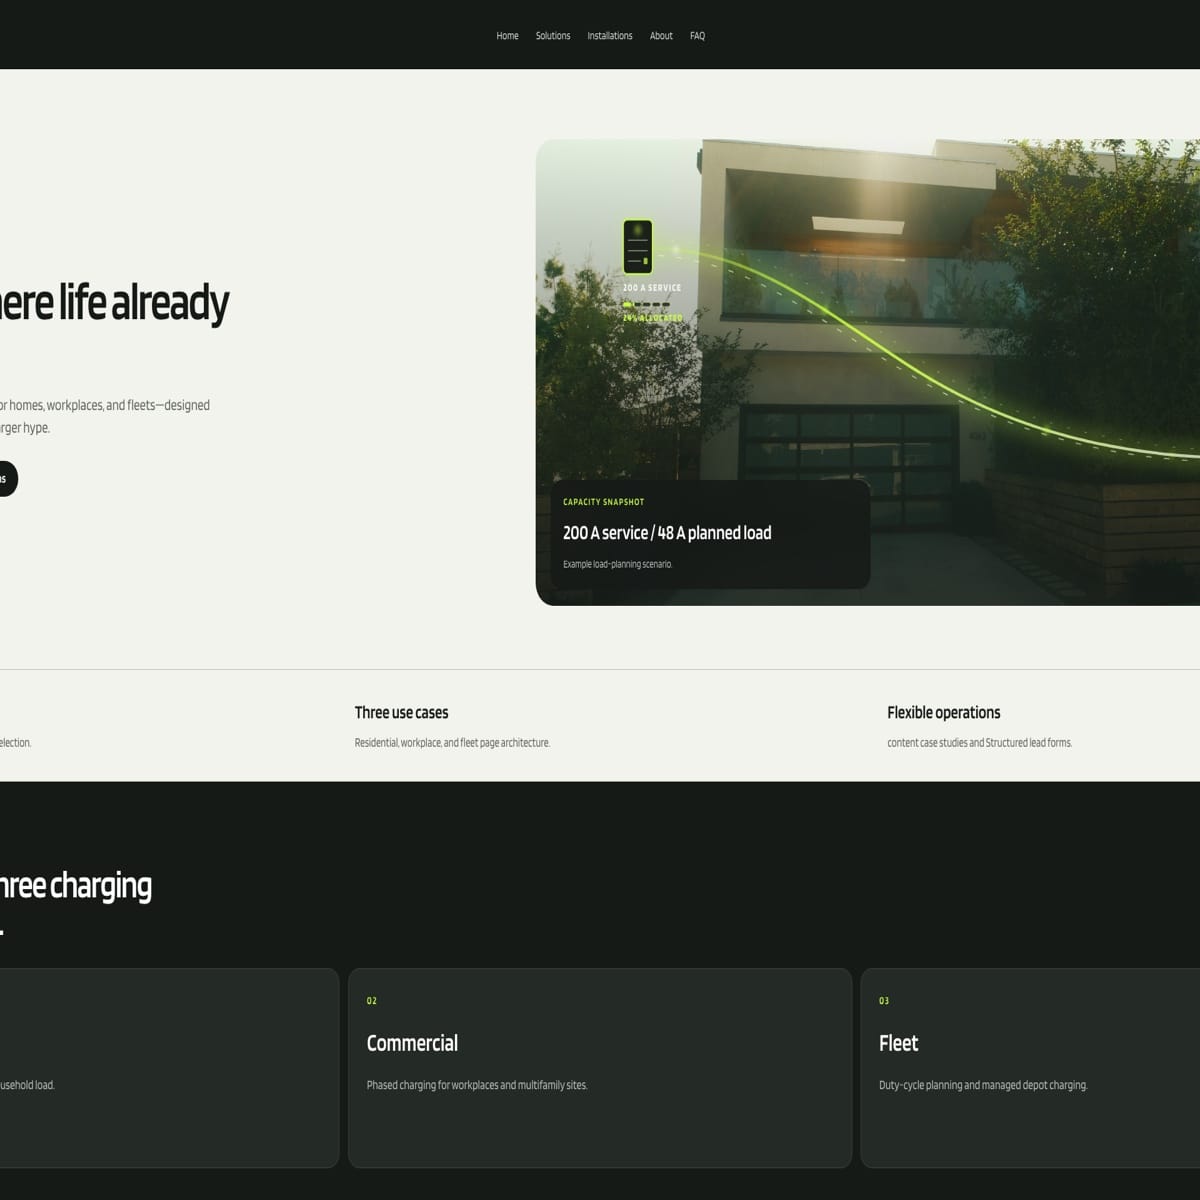1200x1200 pixels.
Task: Go to the Installations page
Action: click(x=610, y=36)
